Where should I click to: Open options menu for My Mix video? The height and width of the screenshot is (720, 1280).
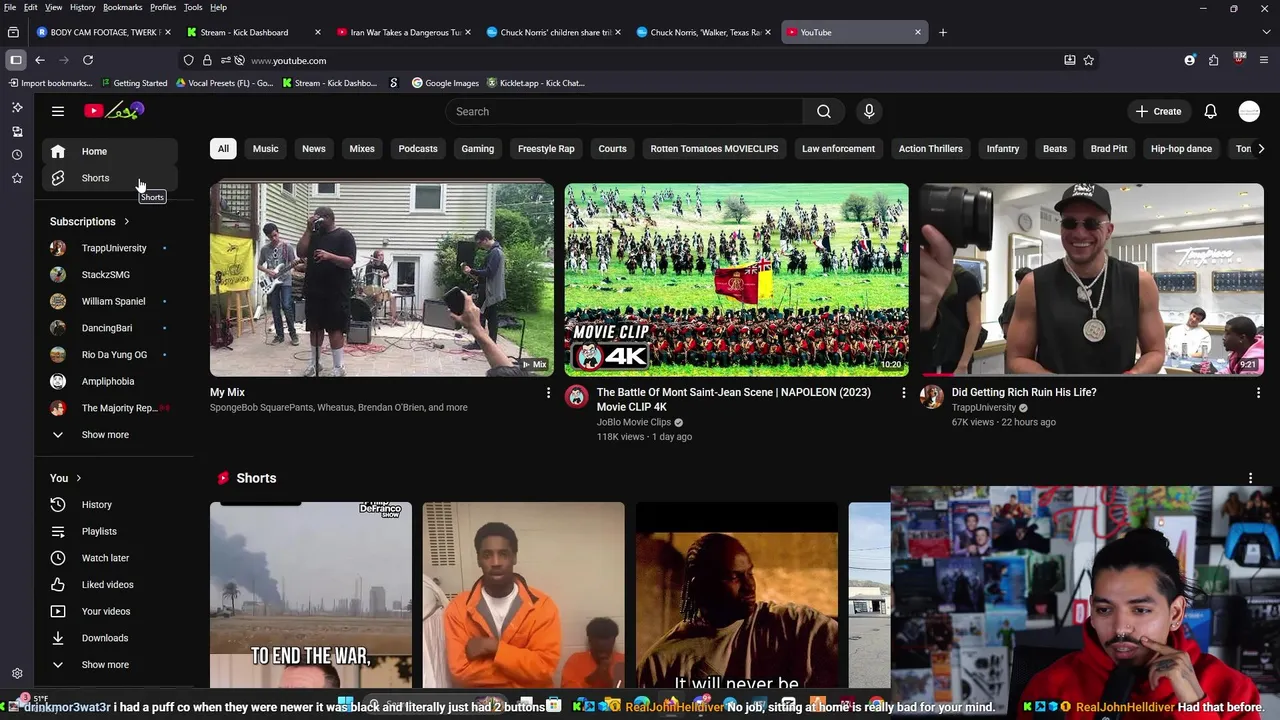pos(548,393)
